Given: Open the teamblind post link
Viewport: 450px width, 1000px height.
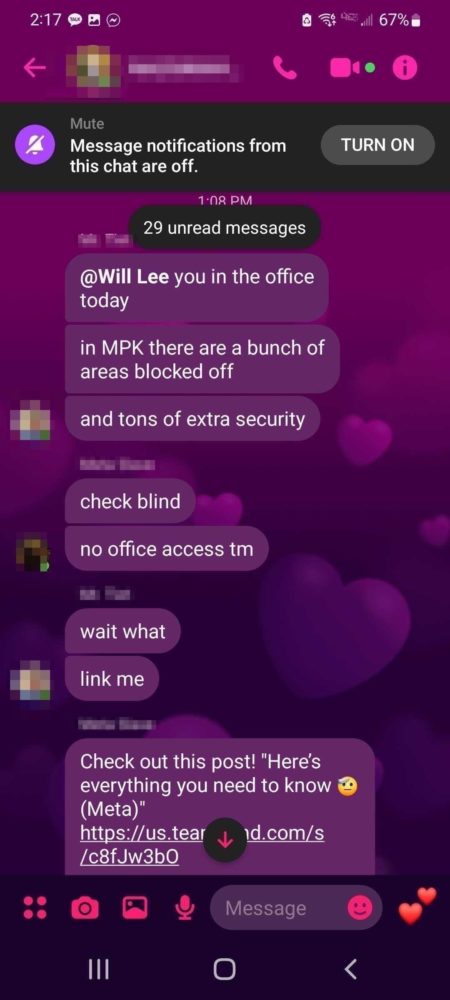Looking at the screenshot, I should (201, 846).
